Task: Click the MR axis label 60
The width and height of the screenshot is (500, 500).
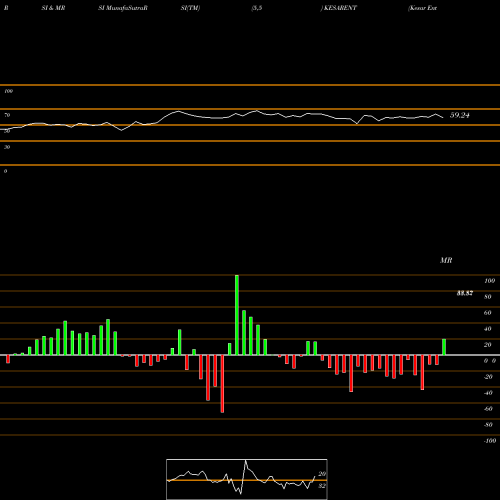Action: tap(488, 313)
